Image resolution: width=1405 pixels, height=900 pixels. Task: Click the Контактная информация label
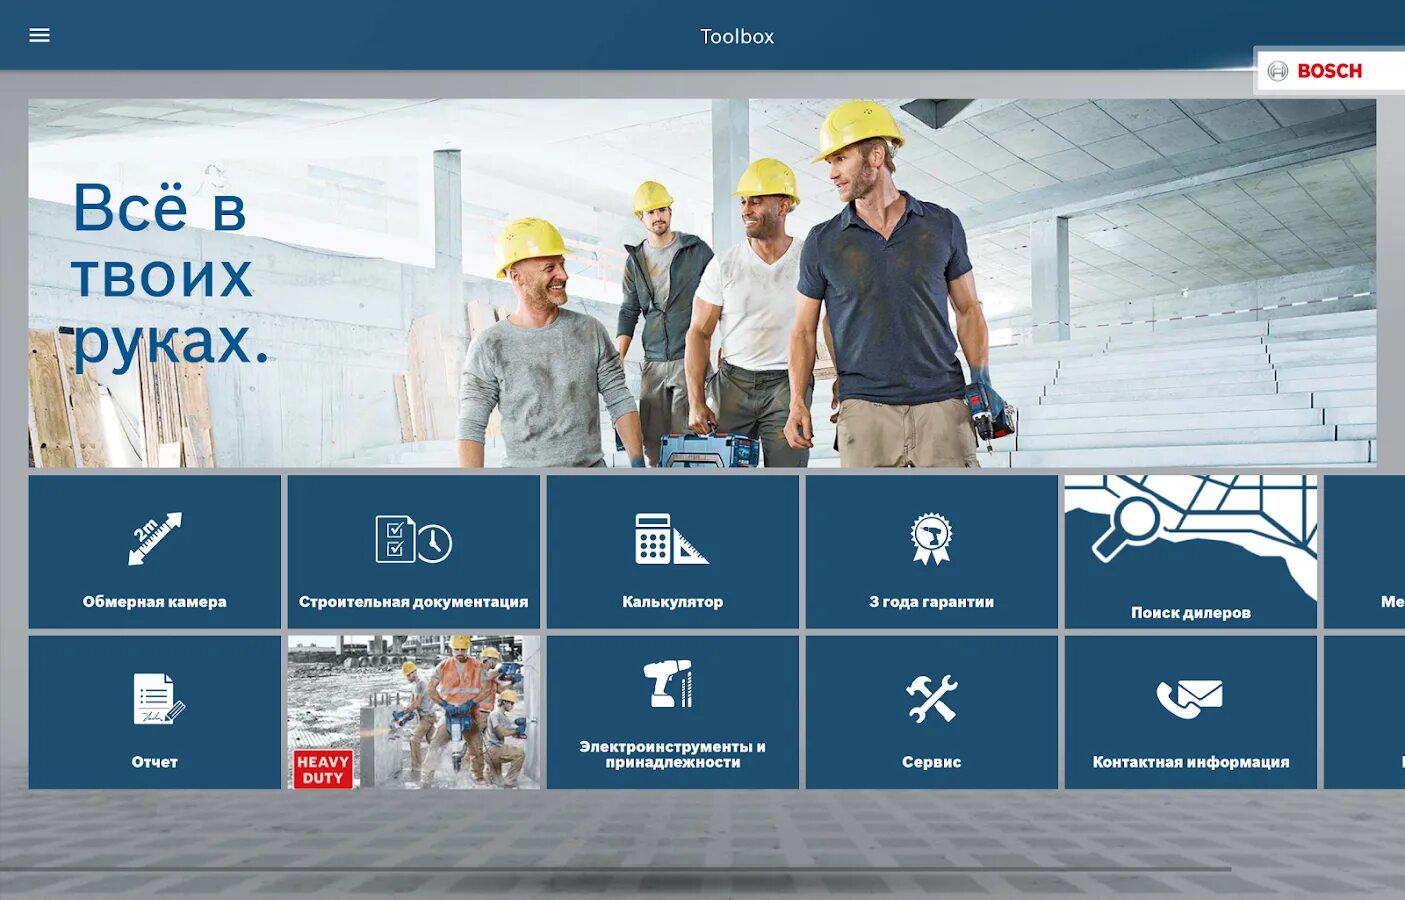click(x=1191, y=762)
